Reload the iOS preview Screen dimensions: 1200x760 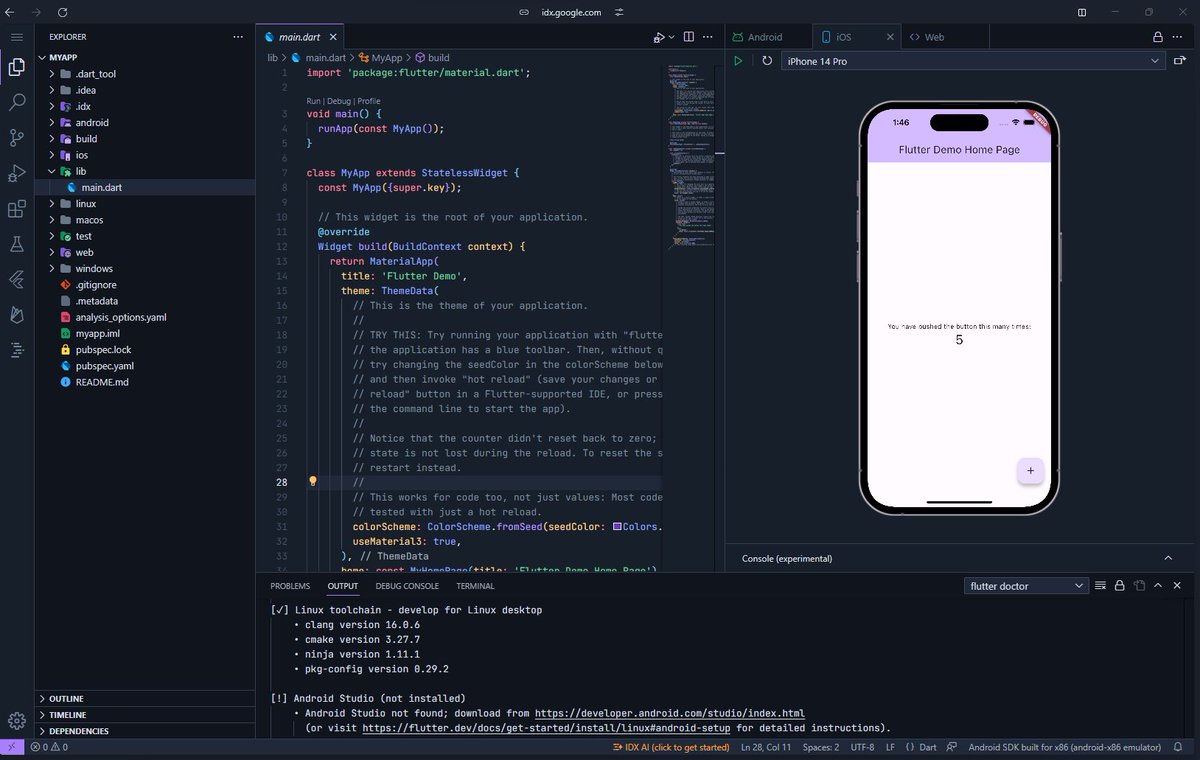click(767, 61)
